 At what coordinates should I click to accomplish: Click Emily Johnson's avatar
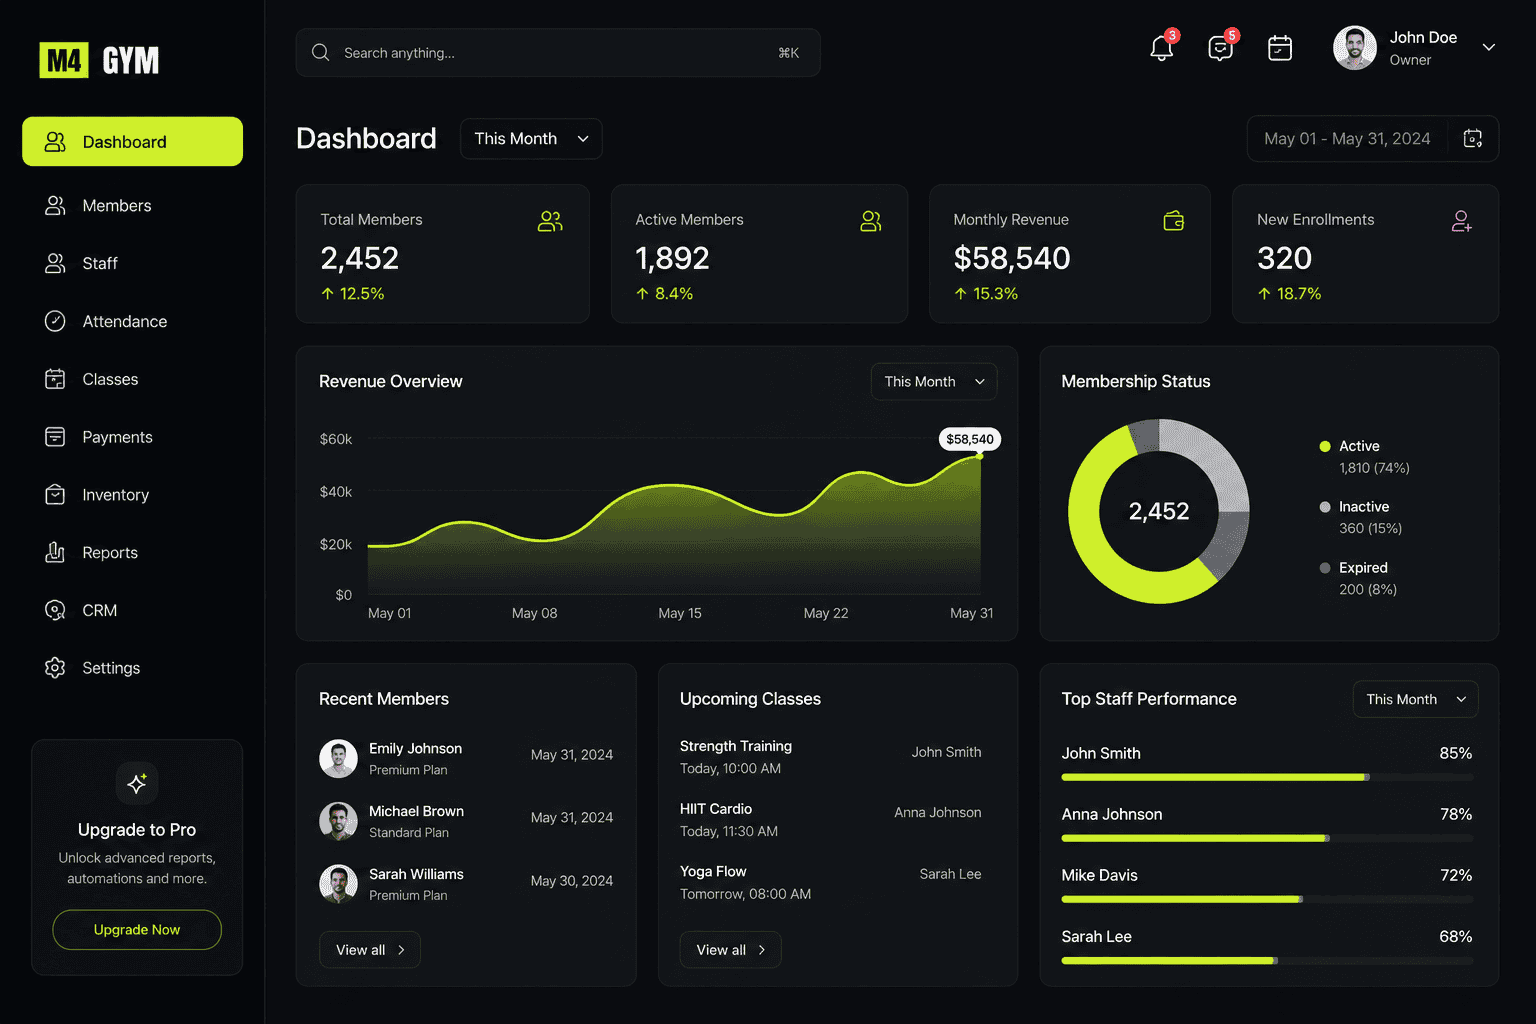click(x=338, y=759)
